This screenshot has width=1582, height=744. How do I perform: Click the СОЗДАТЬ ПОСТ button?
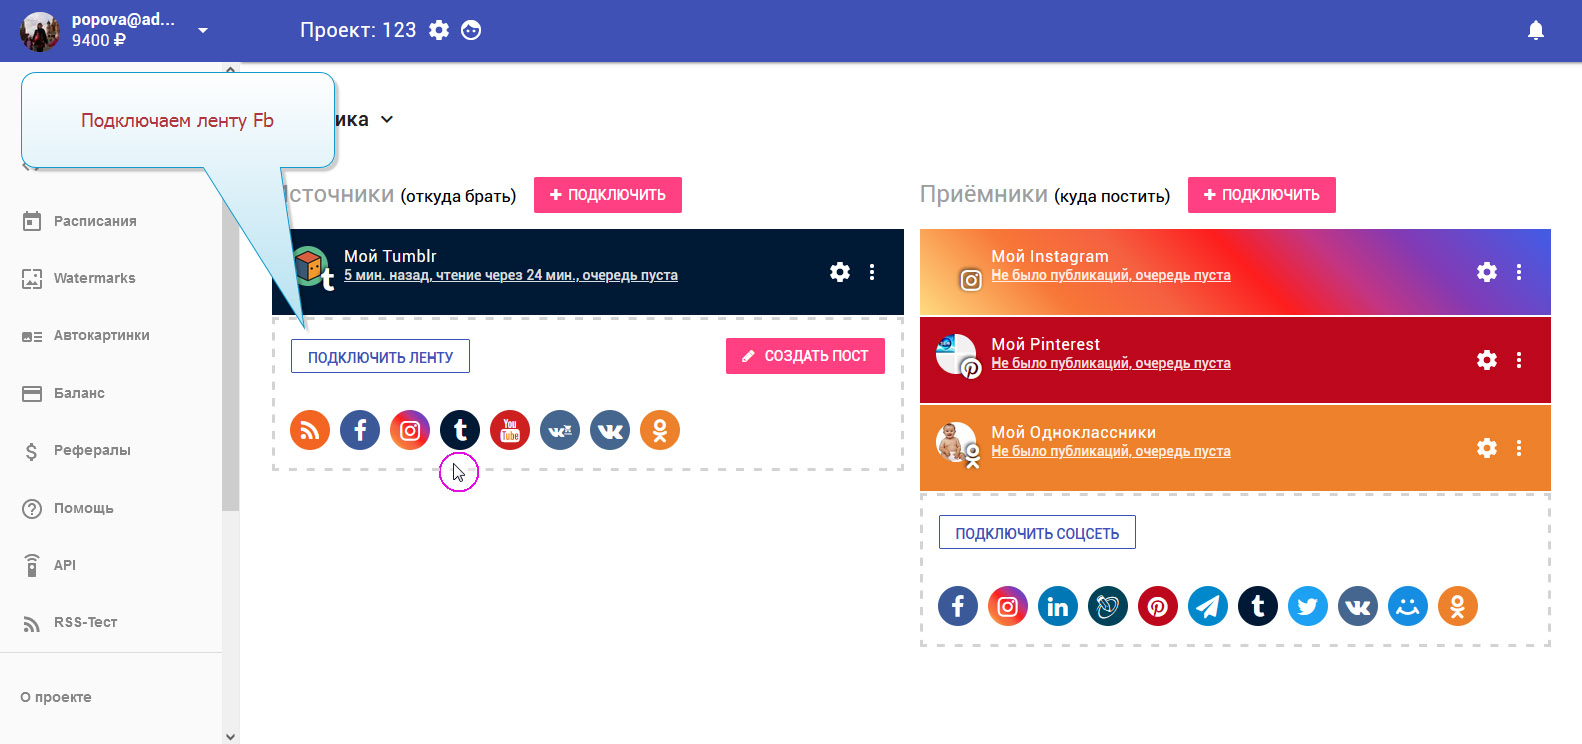[805, 356]
